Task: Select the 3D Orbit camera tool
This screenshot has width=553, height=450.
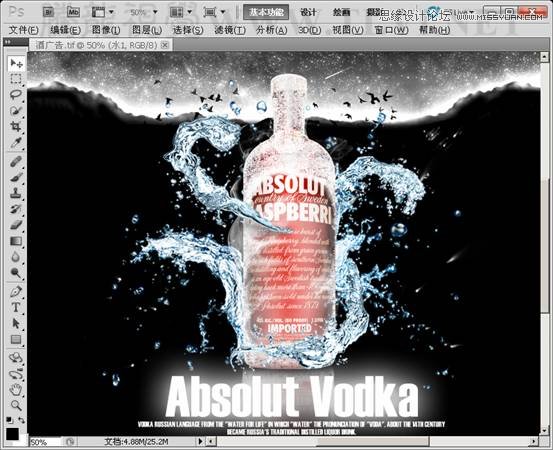Action: tap(16, 374)
